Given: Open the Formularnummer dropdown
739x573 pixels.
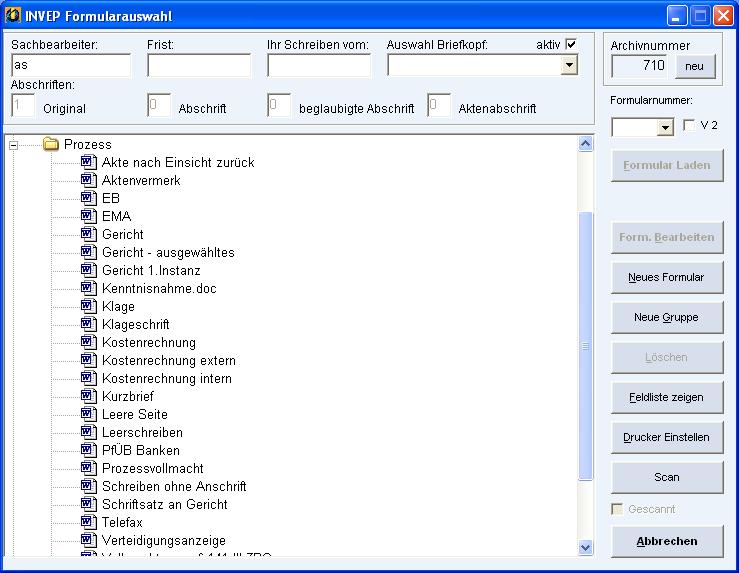Looking at the screenshot, I should 665,127.
